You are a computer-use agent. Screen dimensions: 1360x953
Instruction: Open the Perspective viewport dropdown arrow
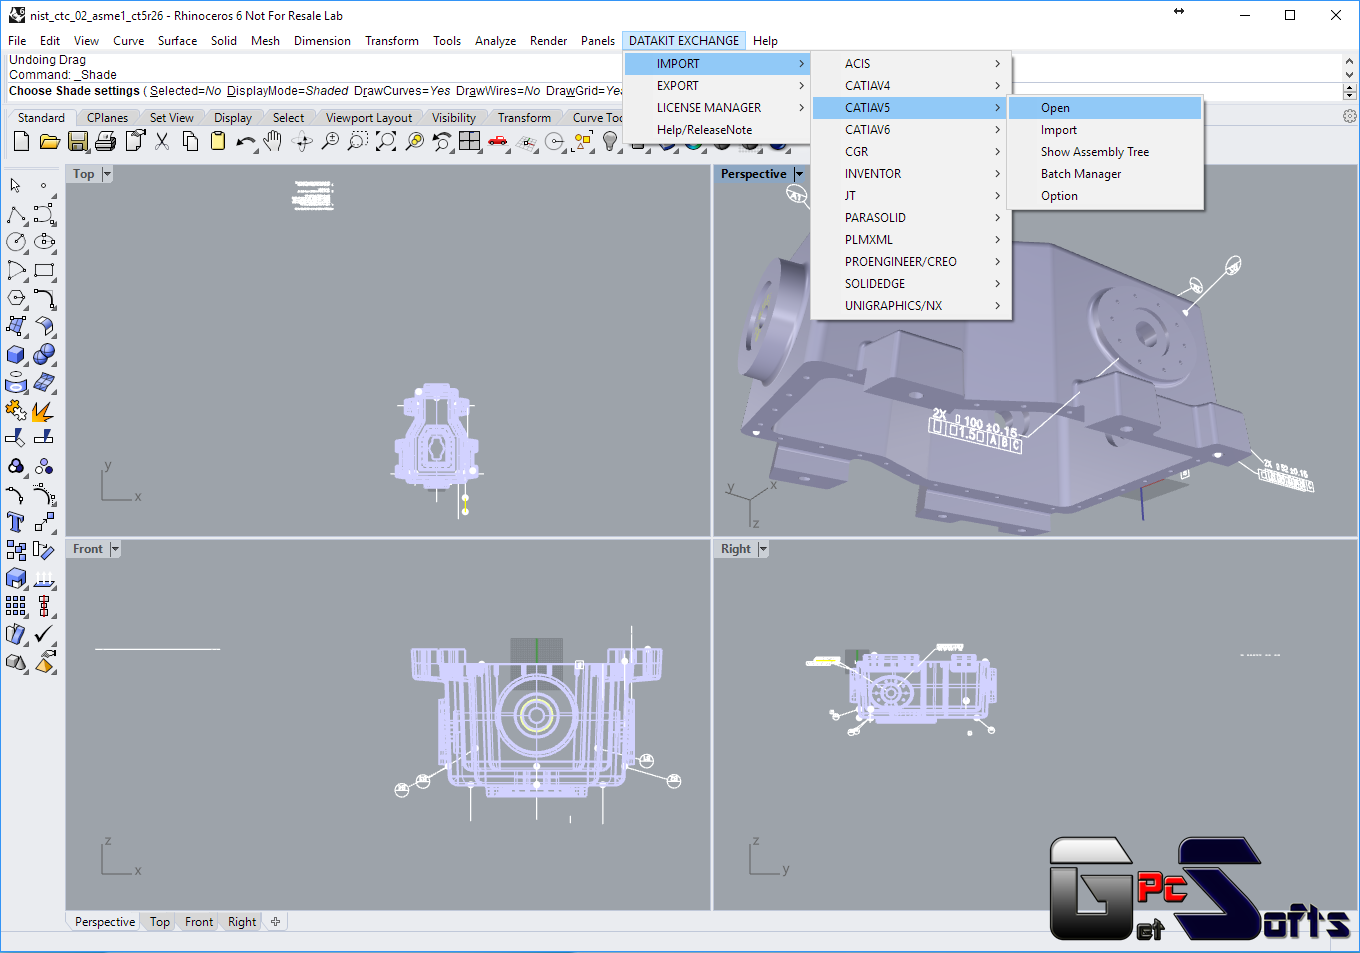[x=799, y=174]
